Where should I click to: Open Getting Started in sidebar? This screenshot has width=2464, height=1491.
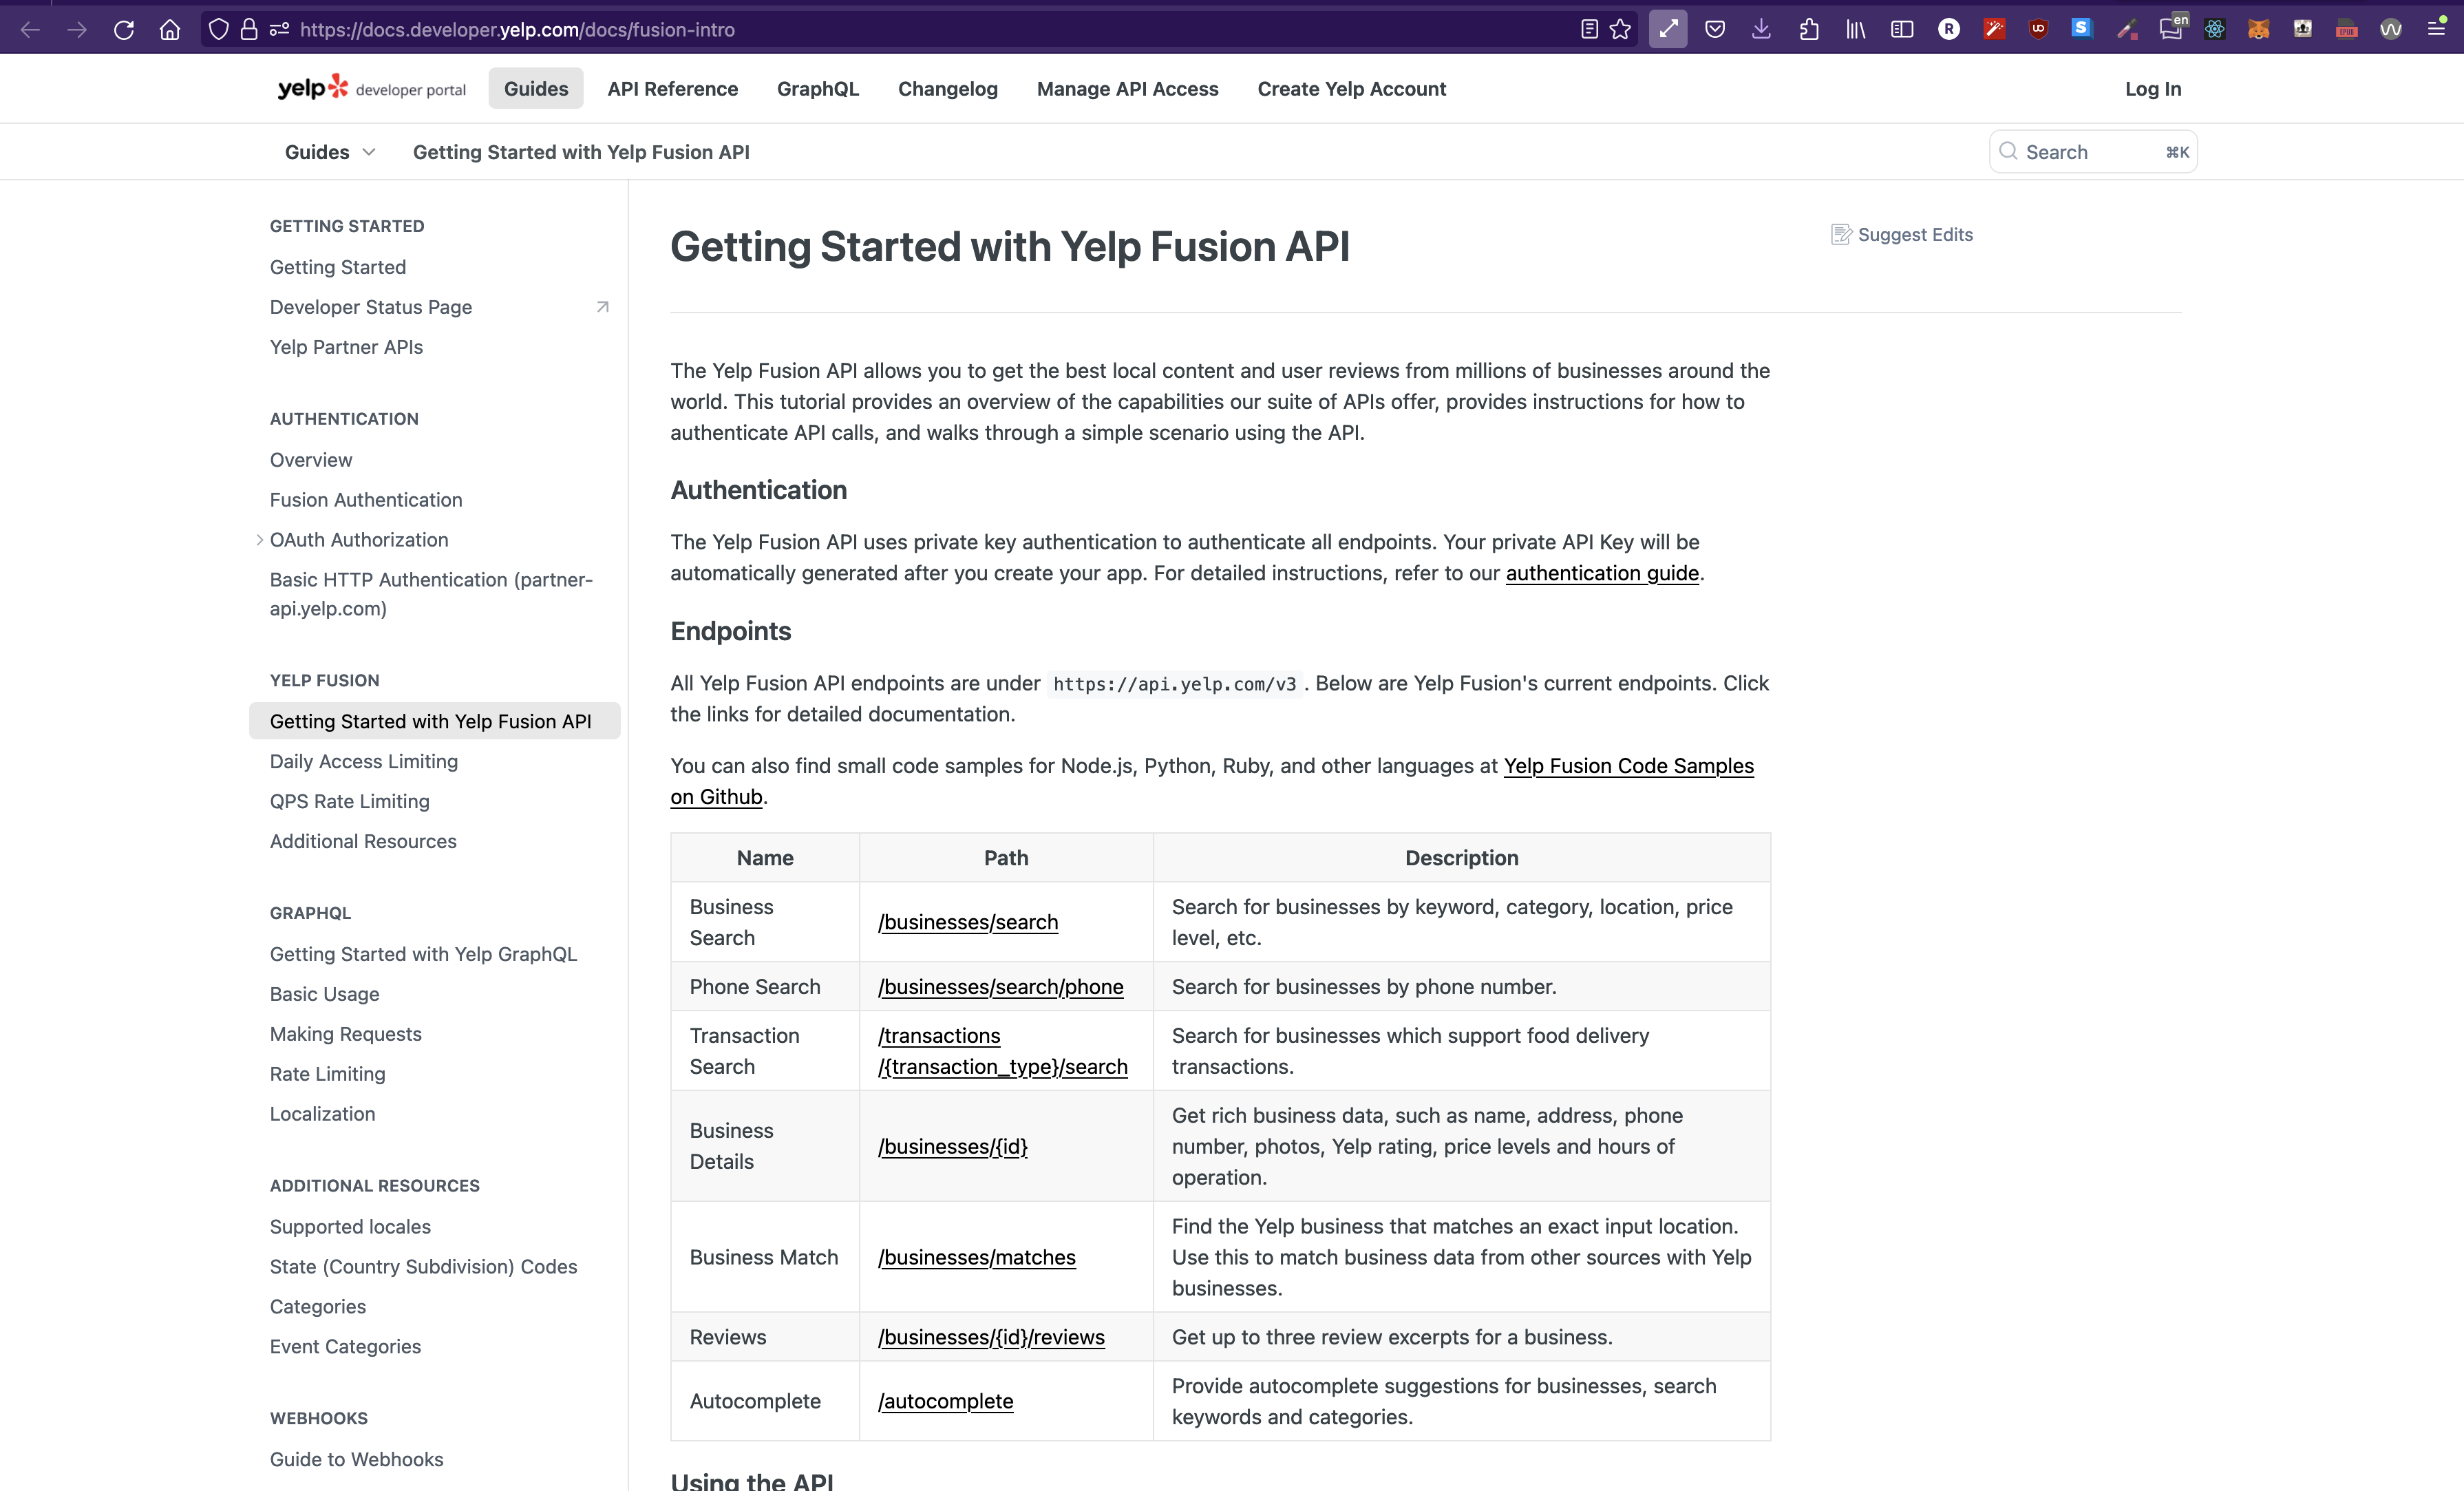click(x=338, y=267)
